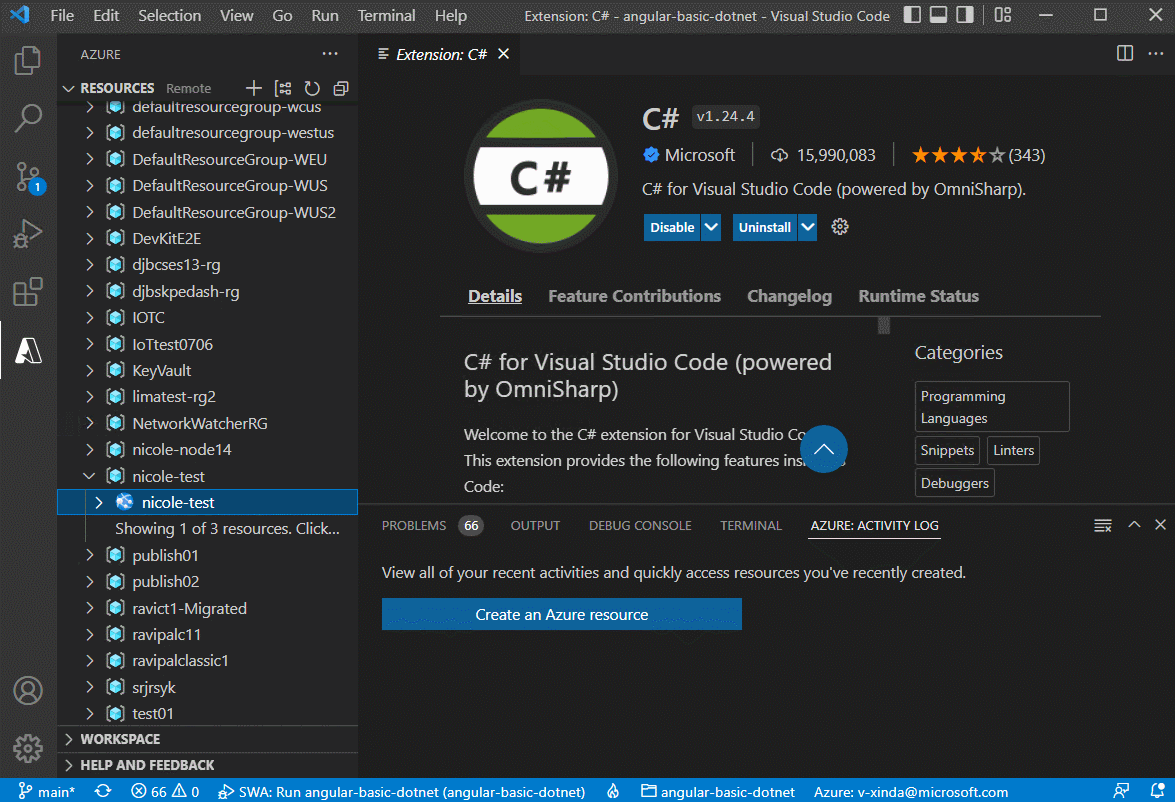
Task: Open the Explorer view in activity bar
Action: [x=28, y=60]
